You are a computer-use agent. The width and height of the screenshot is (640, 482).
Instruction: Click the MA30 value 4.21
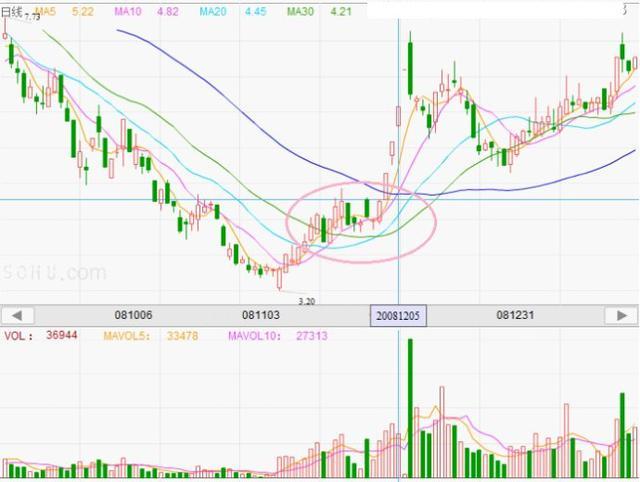pos(341,11)
